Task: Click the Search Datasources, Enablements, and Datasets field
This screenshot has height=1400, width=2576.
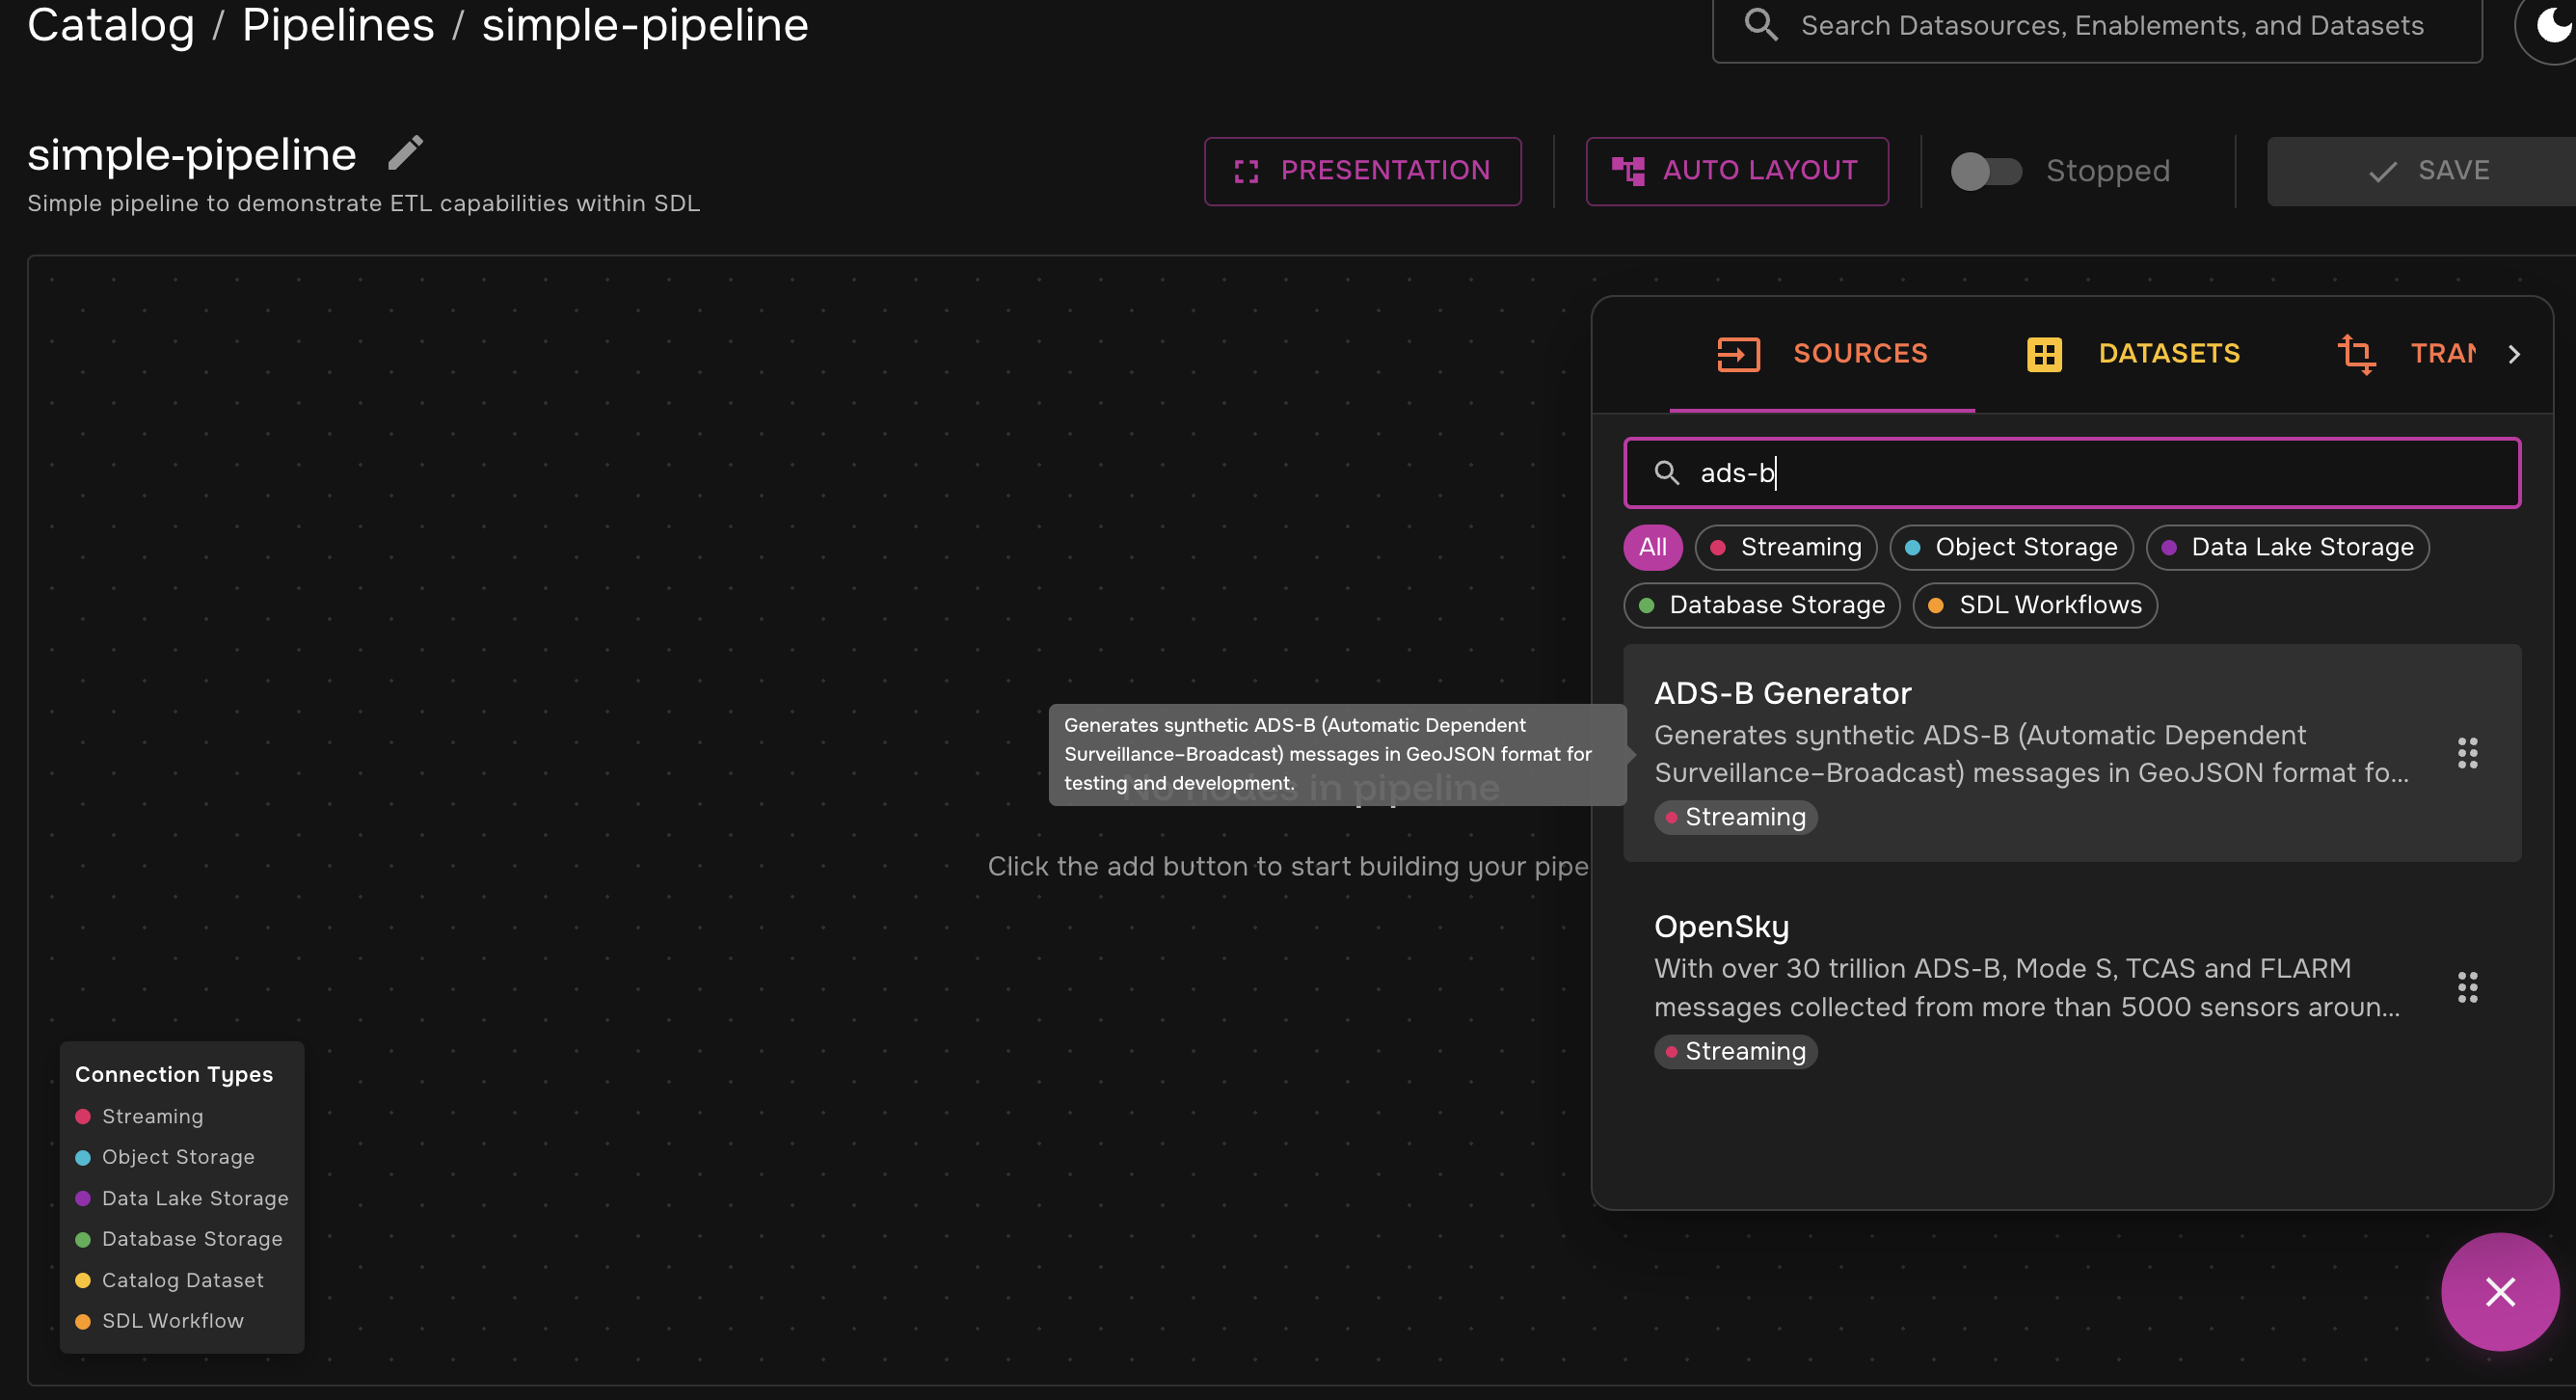Action: (2097, 25)
